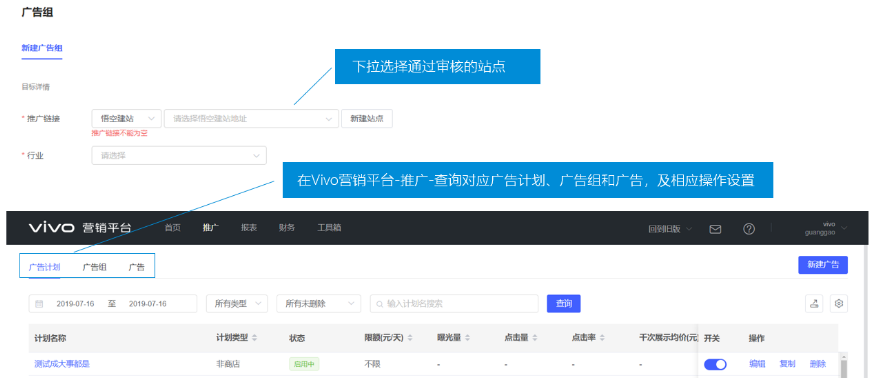The image size is (869, 392).
Task: Open the help question mark icon
Action: coord(749,229)
